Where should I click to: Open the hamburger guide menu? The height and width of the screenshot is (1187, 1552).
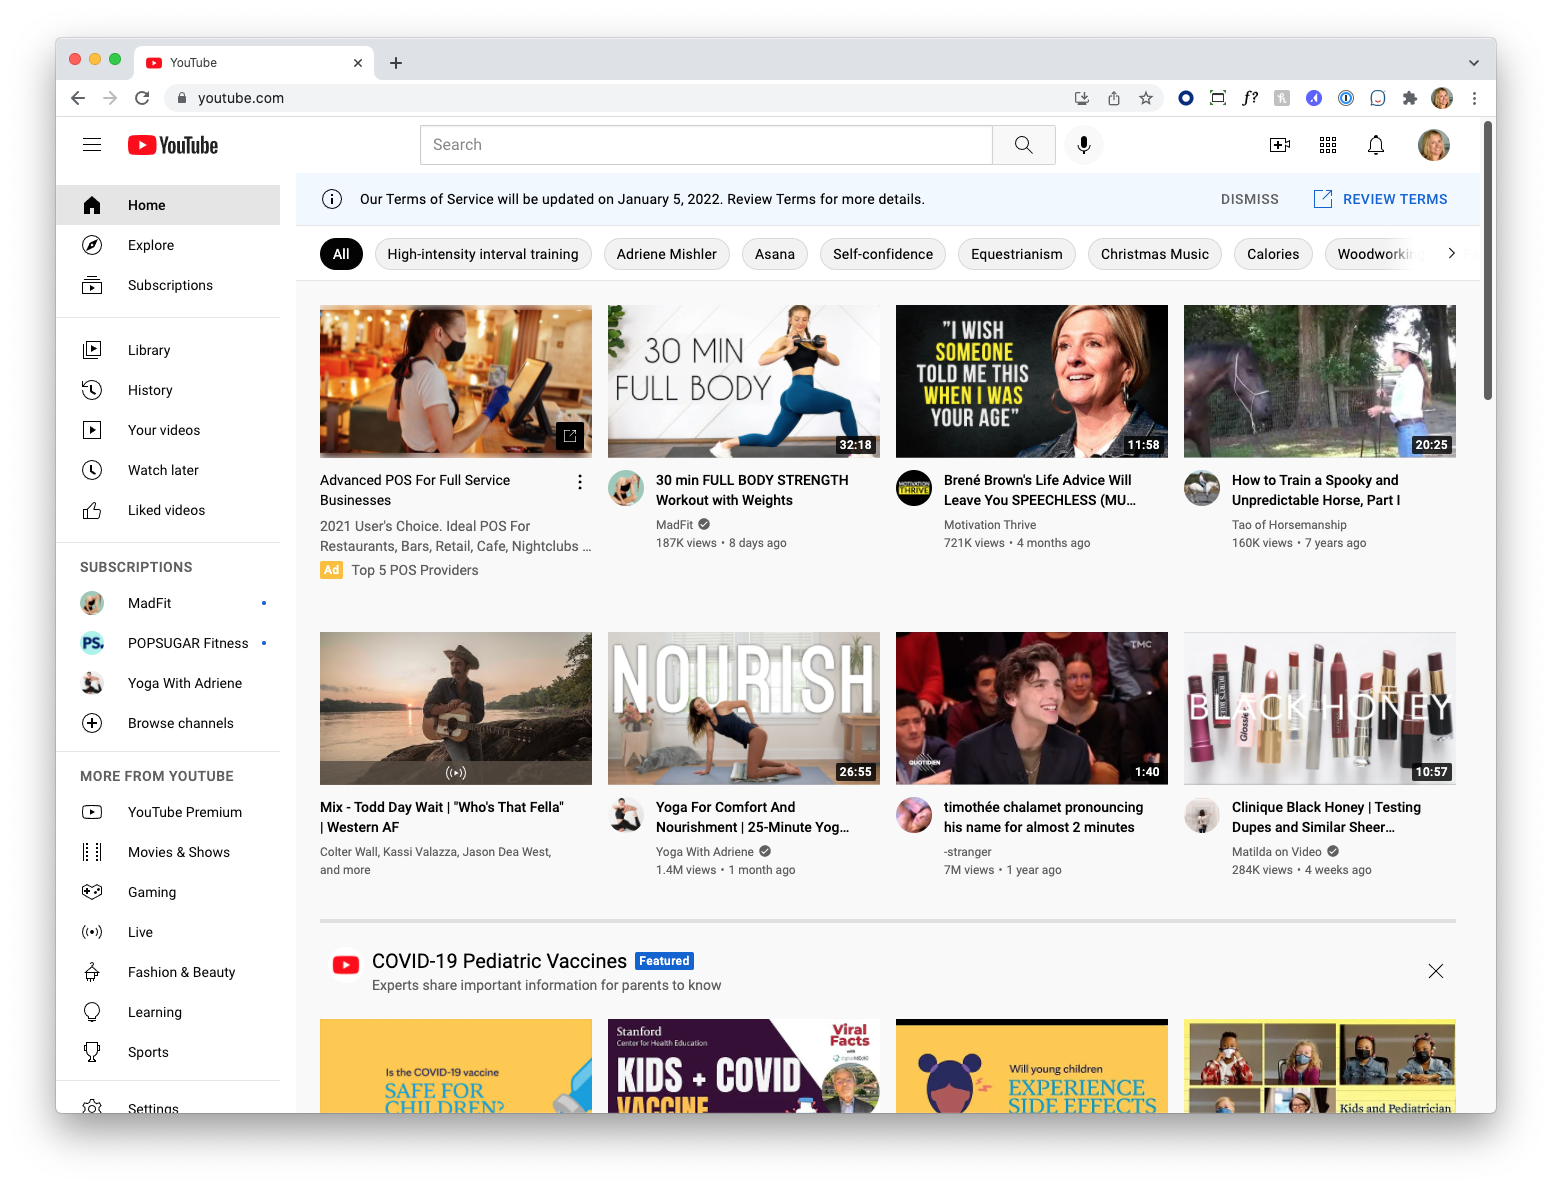point(92,145)
